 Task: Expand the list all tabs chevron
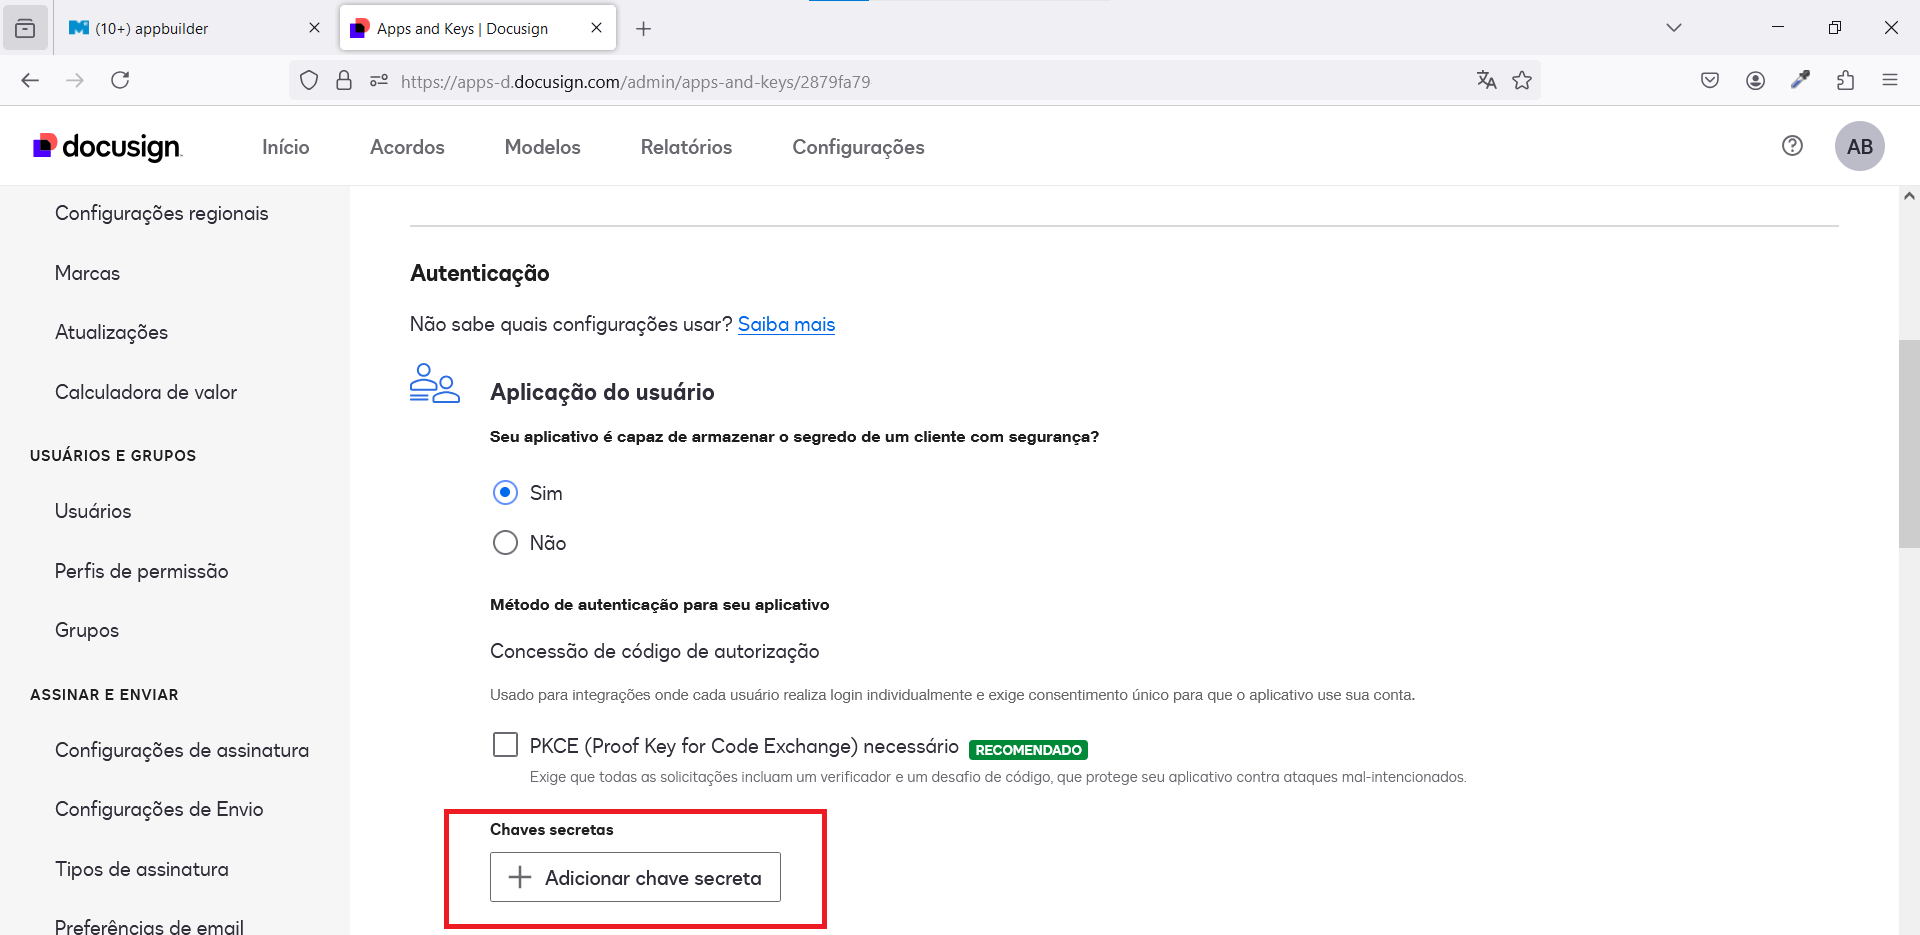[1673, 28]
